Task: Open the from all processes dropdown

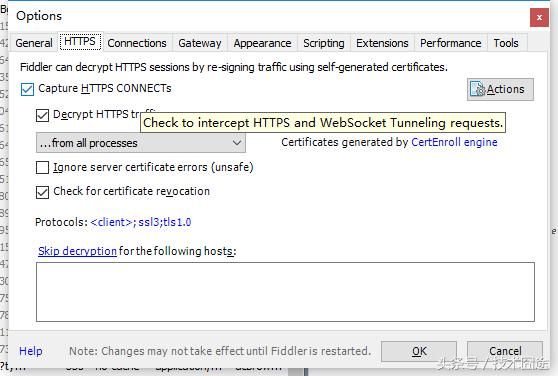Action: (x=141, y=143)
